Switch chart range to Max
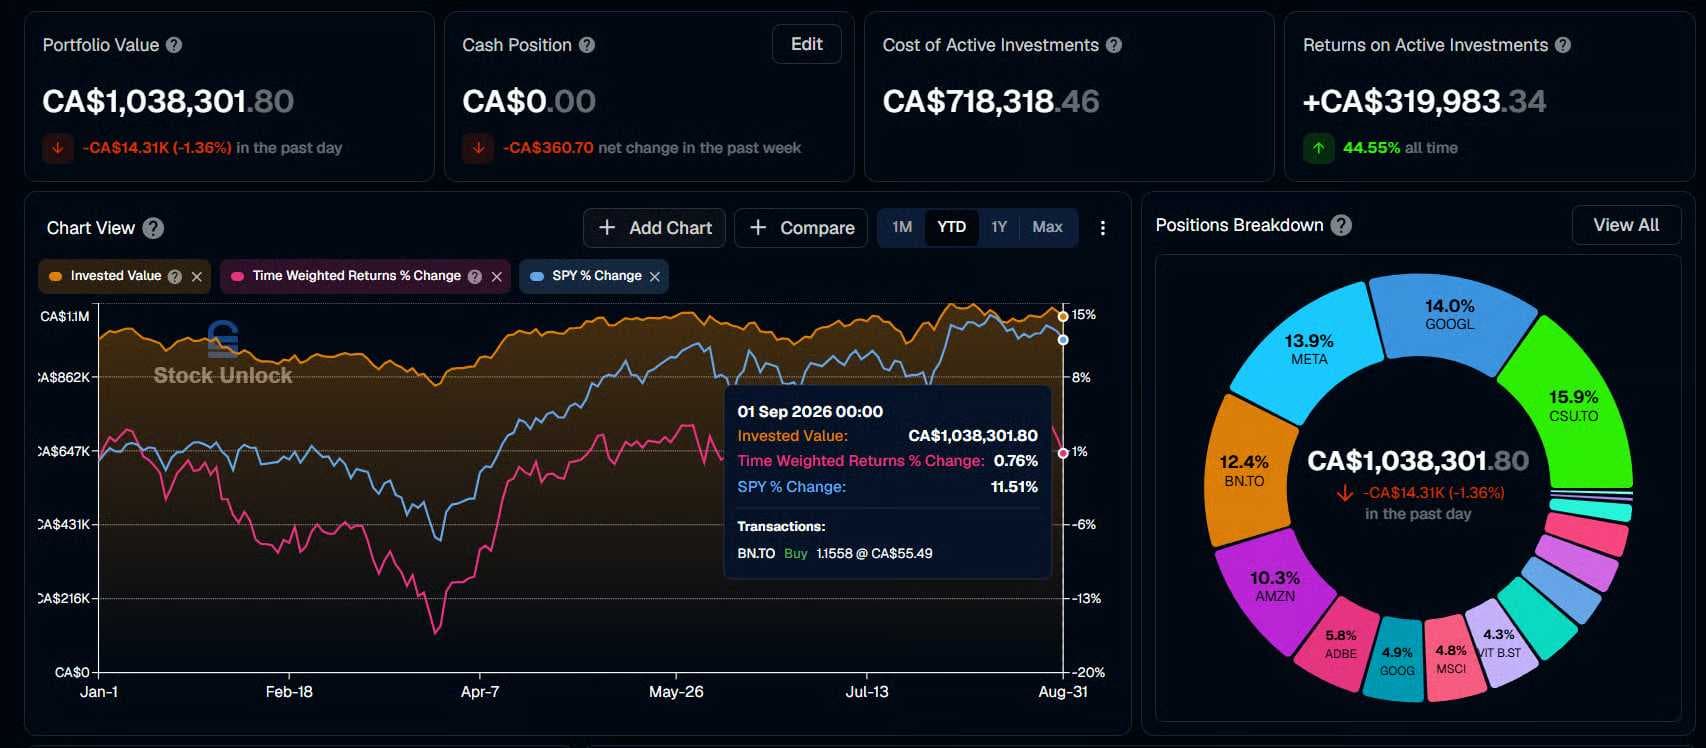Viewport: 1706px width, 748px height. [1047, 228]
